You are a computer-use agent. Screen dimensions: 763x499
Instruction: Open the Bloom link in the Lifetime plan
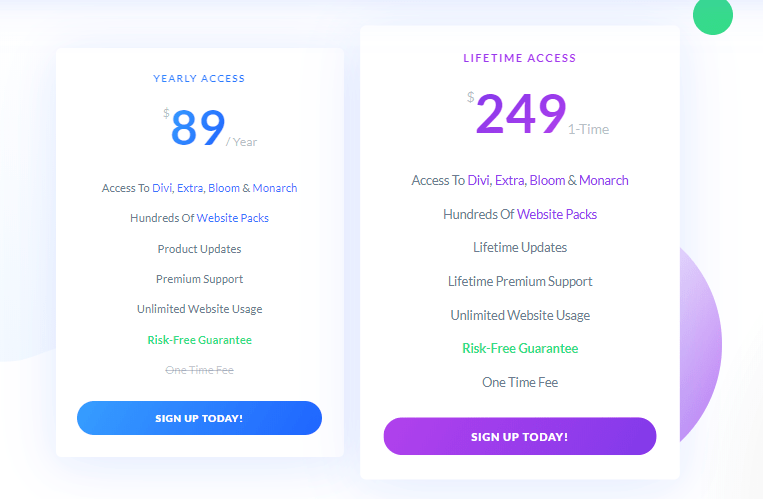tap(547, 181)
